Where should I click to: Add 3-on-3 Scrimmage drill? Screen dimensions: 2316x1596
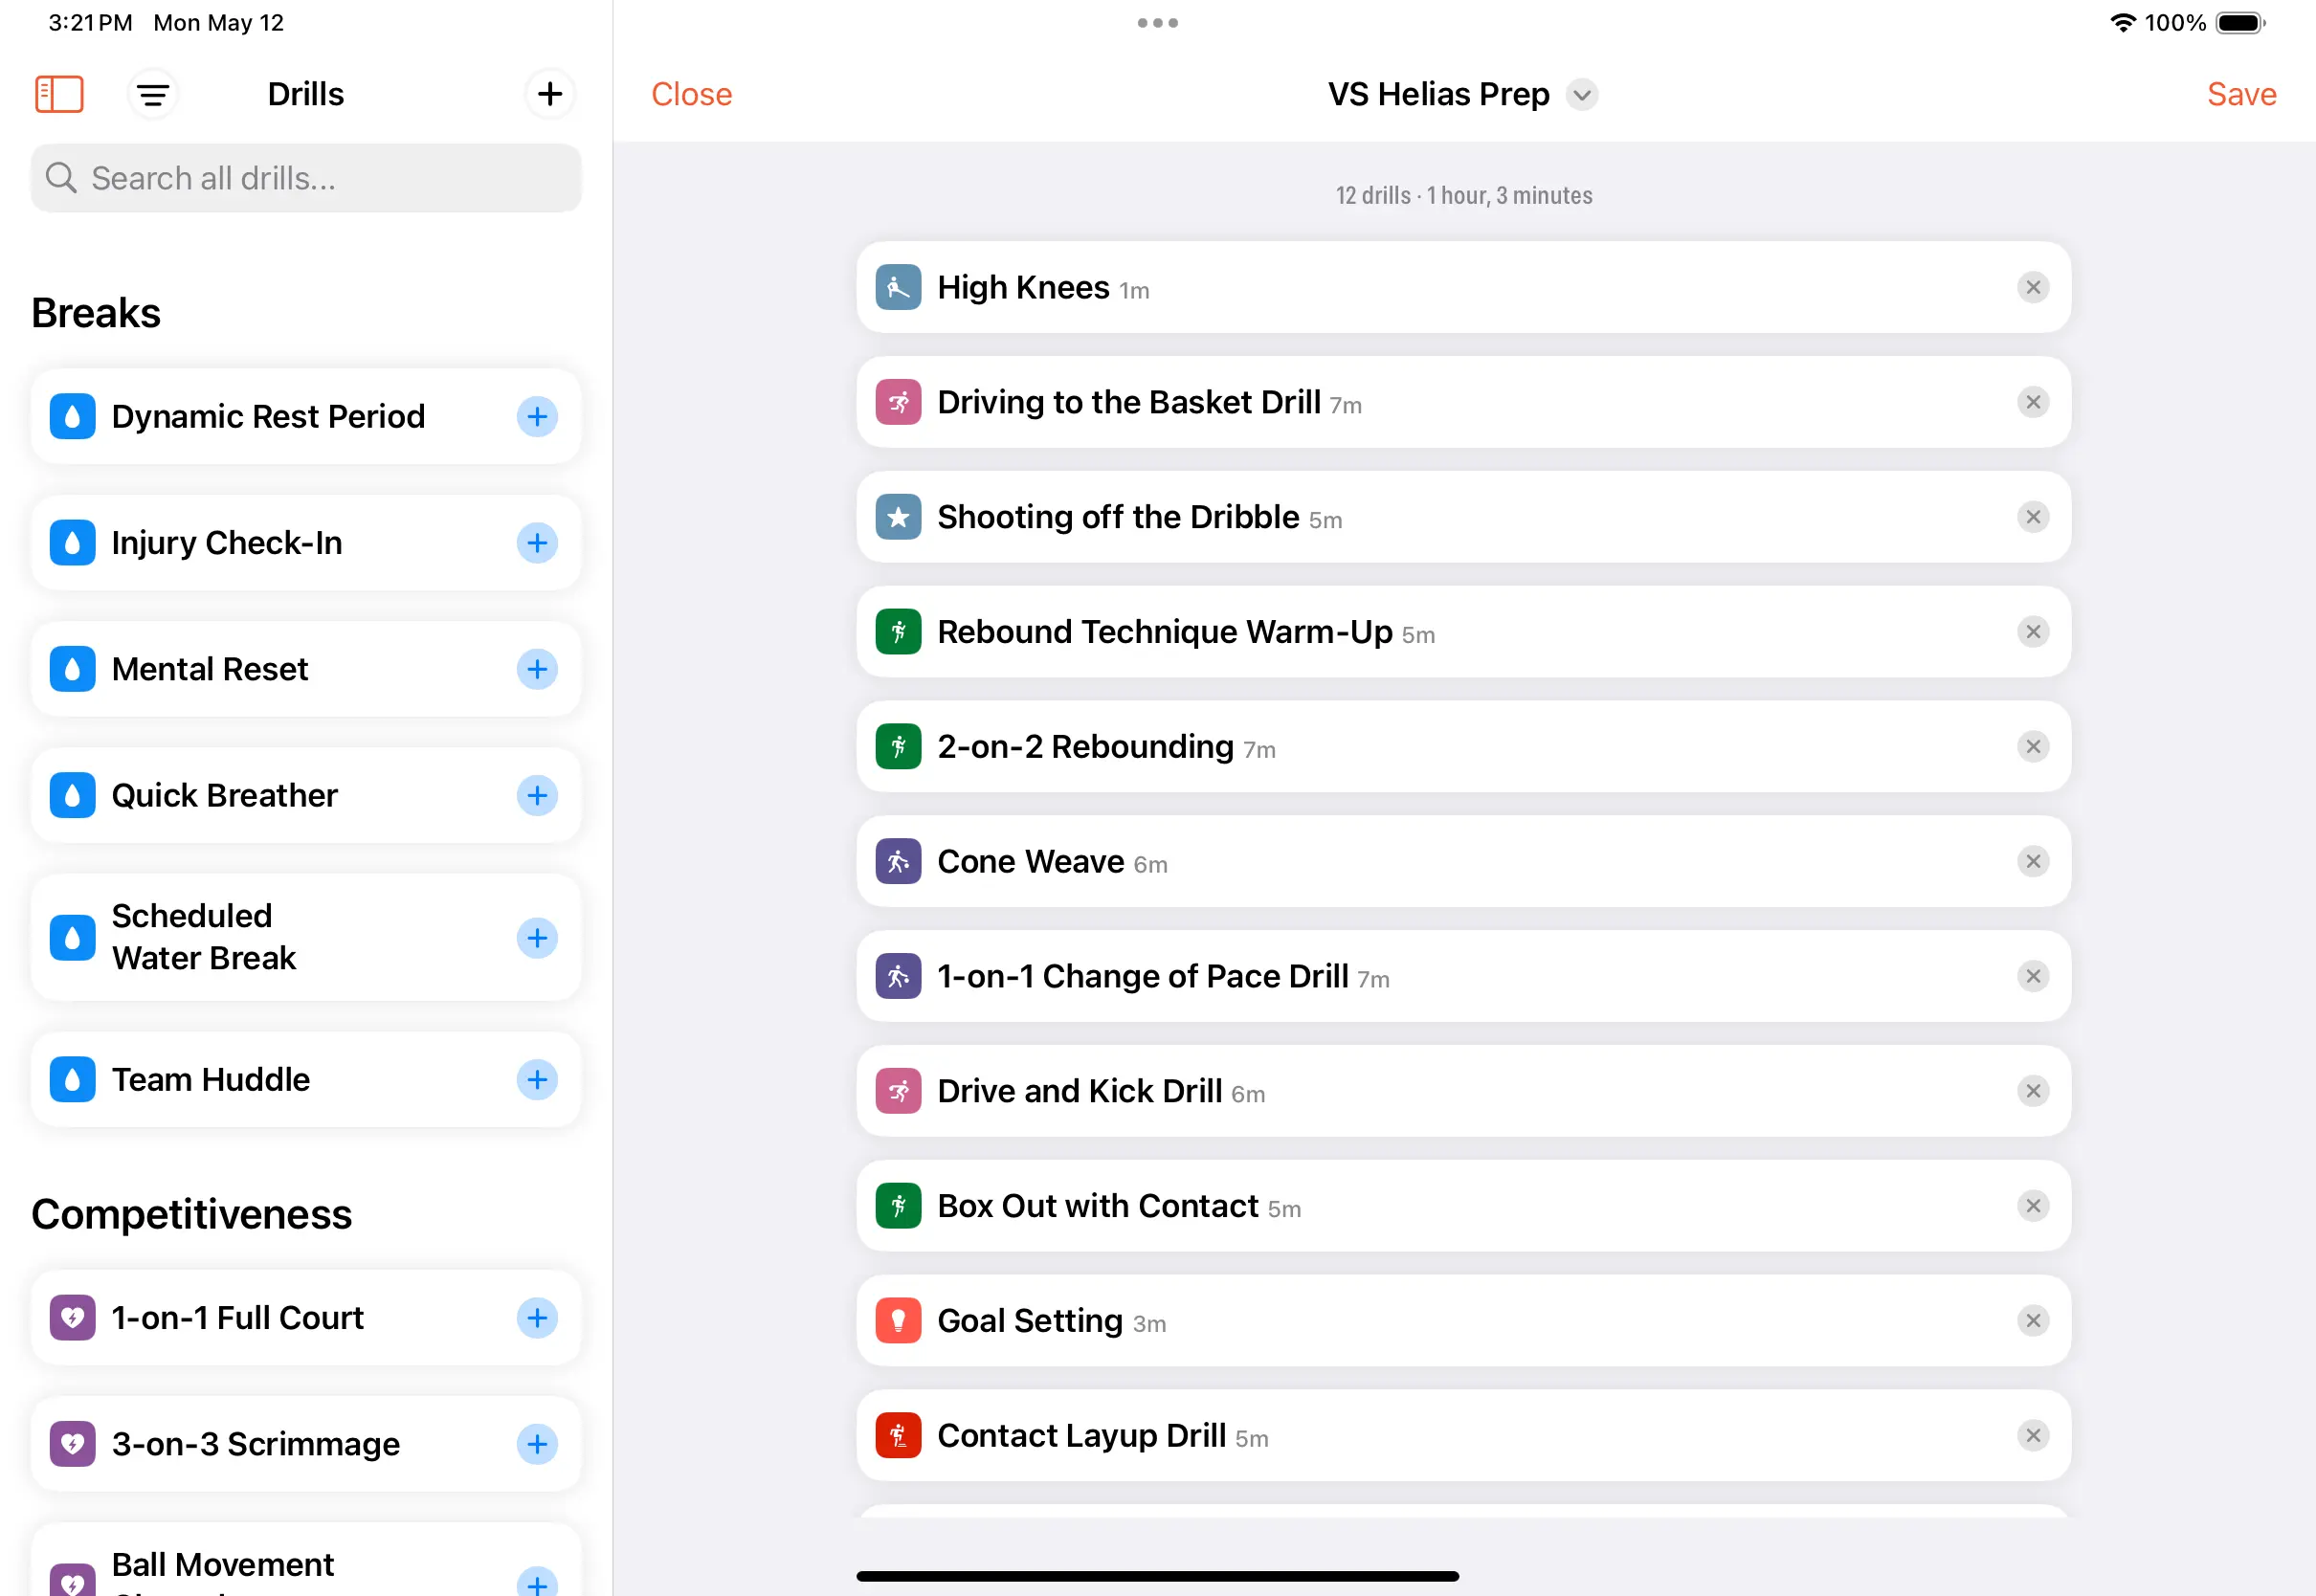[x=537, y=1444]
